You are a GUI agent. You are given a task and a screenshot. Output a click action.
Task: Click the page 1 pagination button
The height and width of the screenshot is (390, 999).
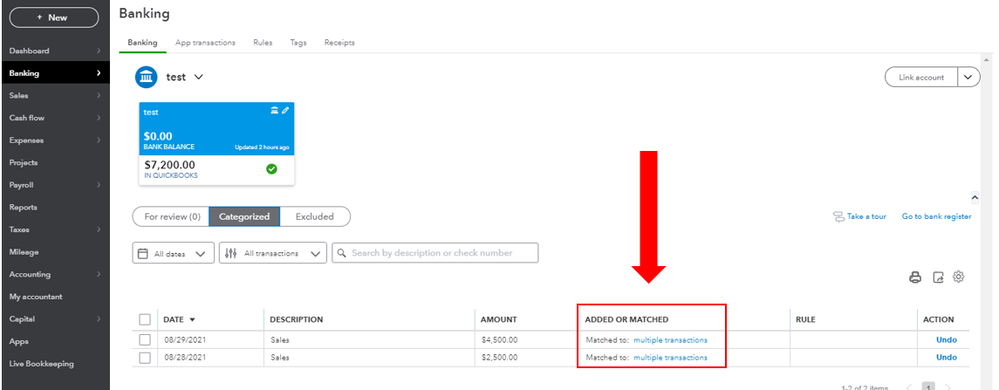coord(929,387)
